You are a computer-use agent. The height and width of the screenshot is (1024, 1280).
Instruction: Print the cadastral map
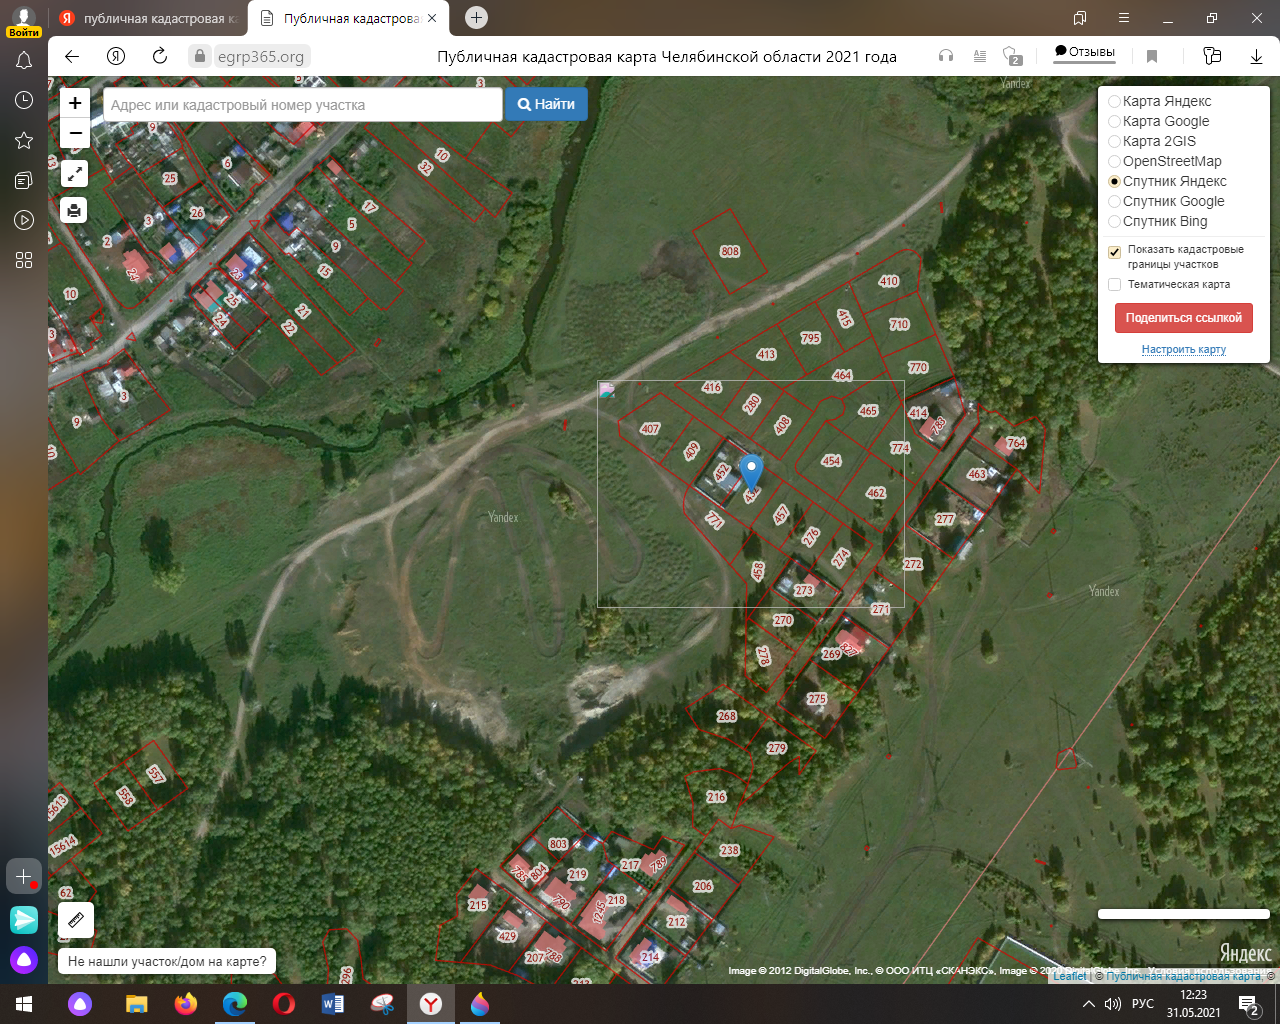pyautogui.click(x=75, y=210)
